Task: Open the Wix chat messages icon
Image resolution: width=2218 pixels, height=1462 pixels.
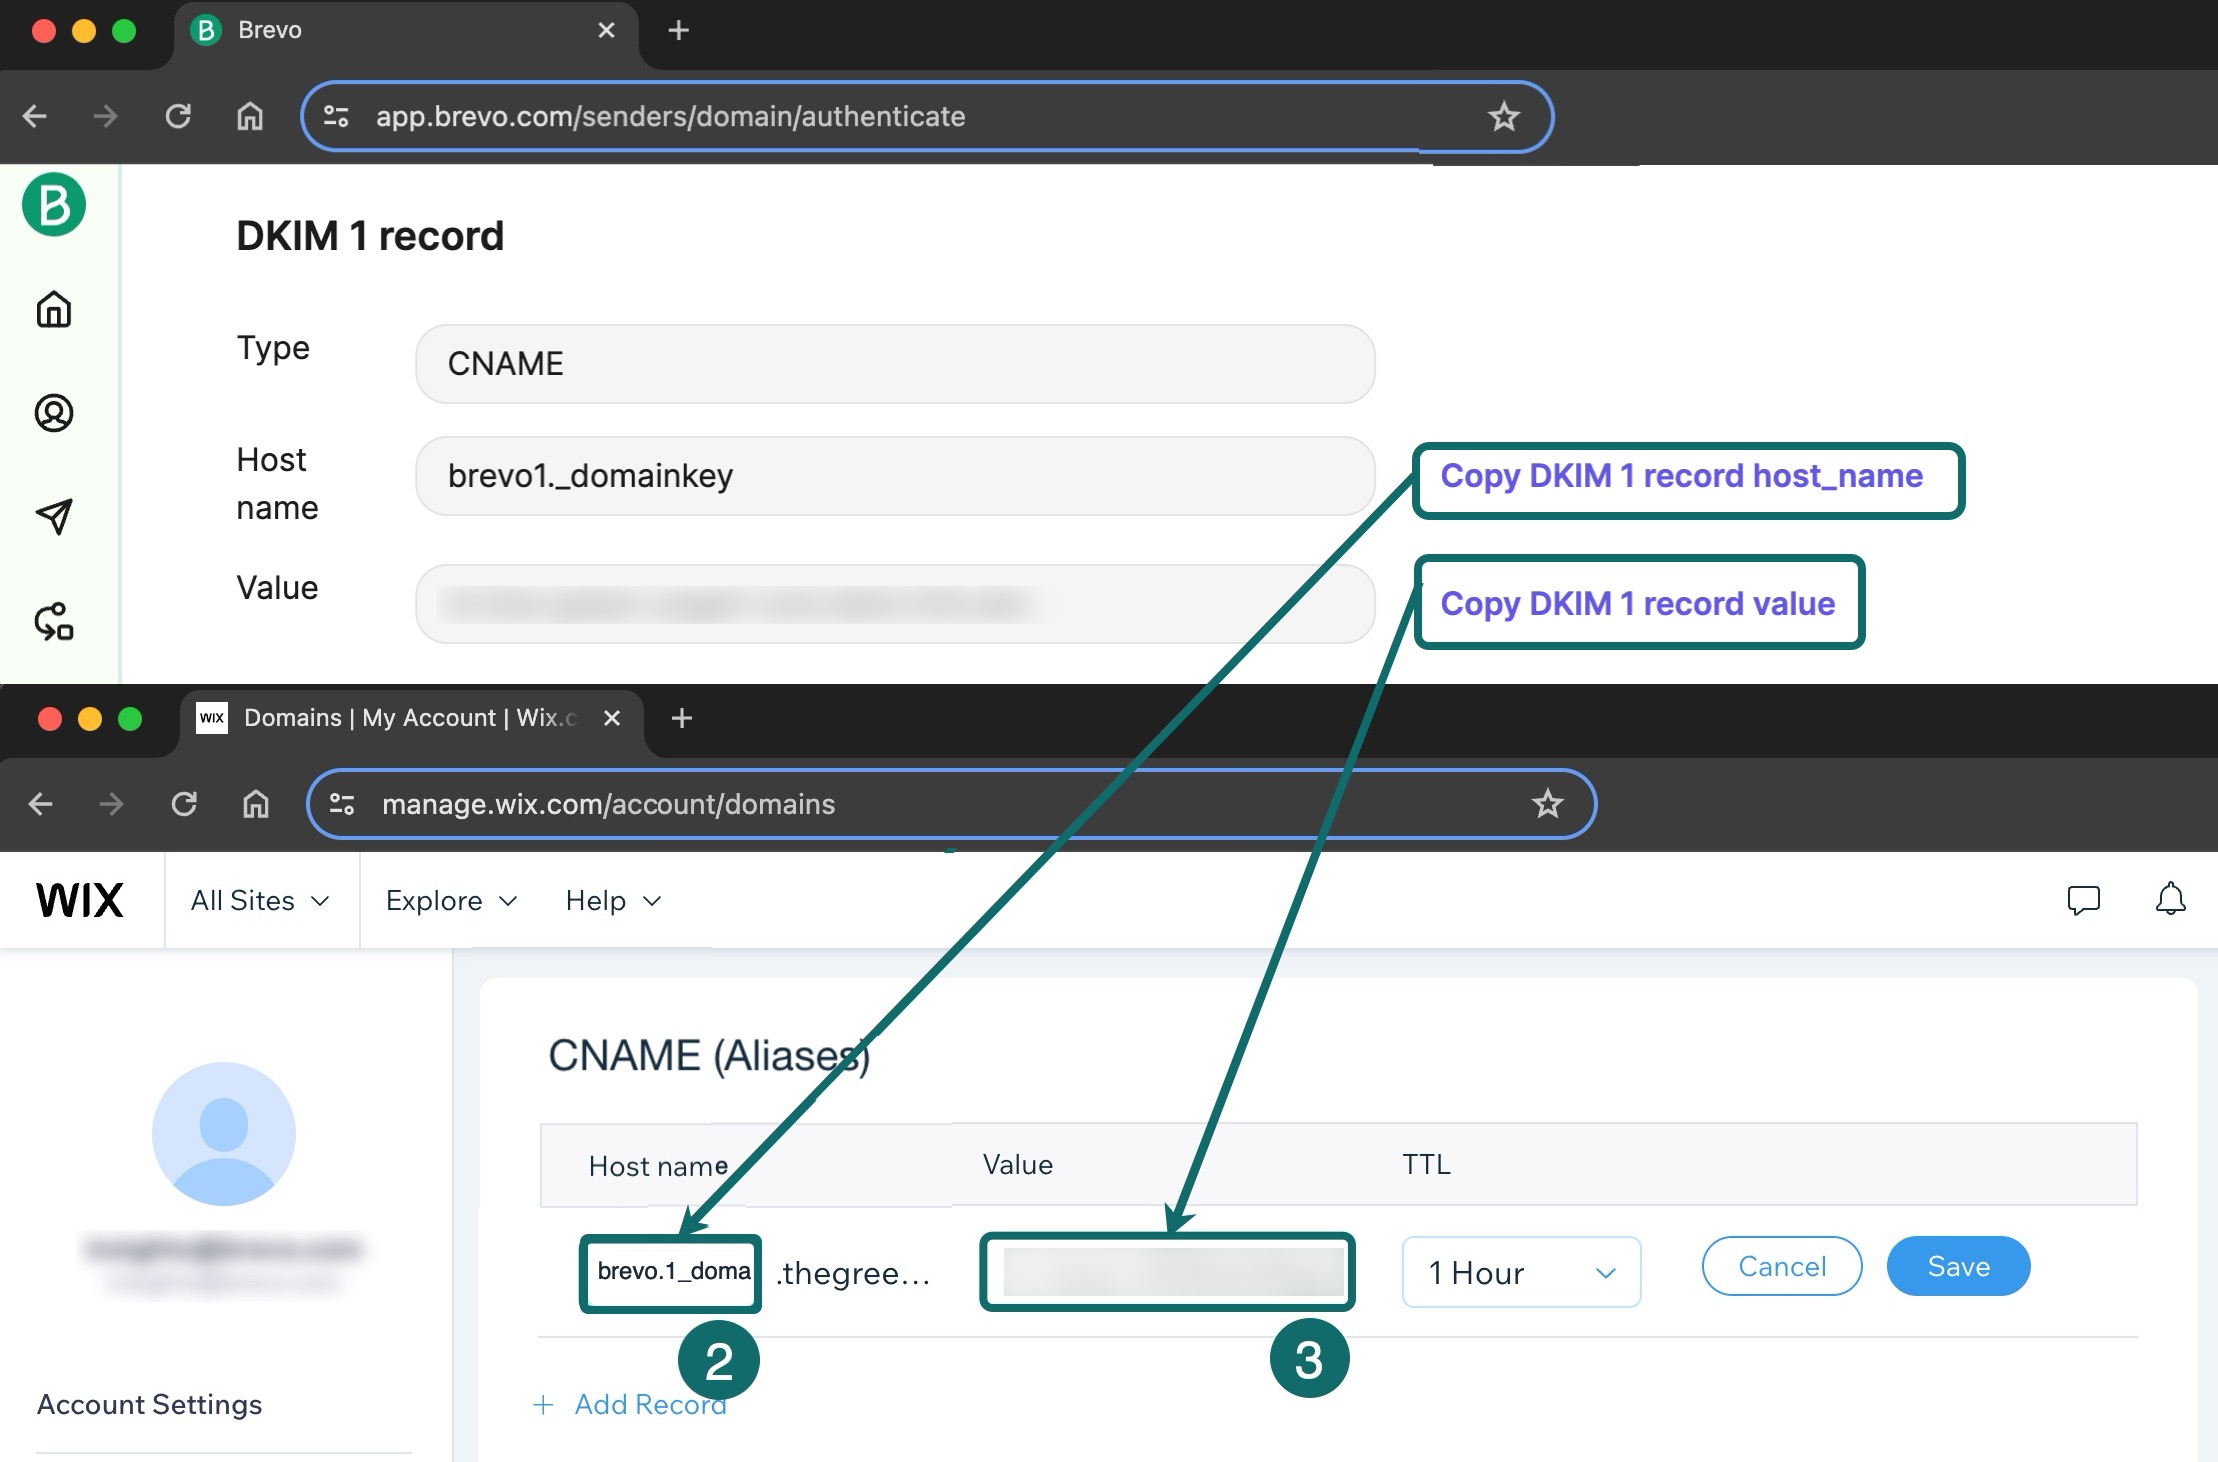Action: (2084, 900)
